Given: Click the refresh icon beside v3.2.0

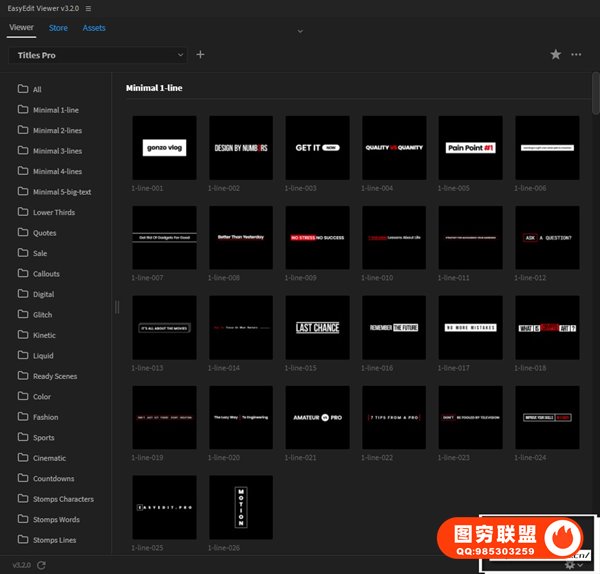Looking at the screenshot, I should (41, 565).
